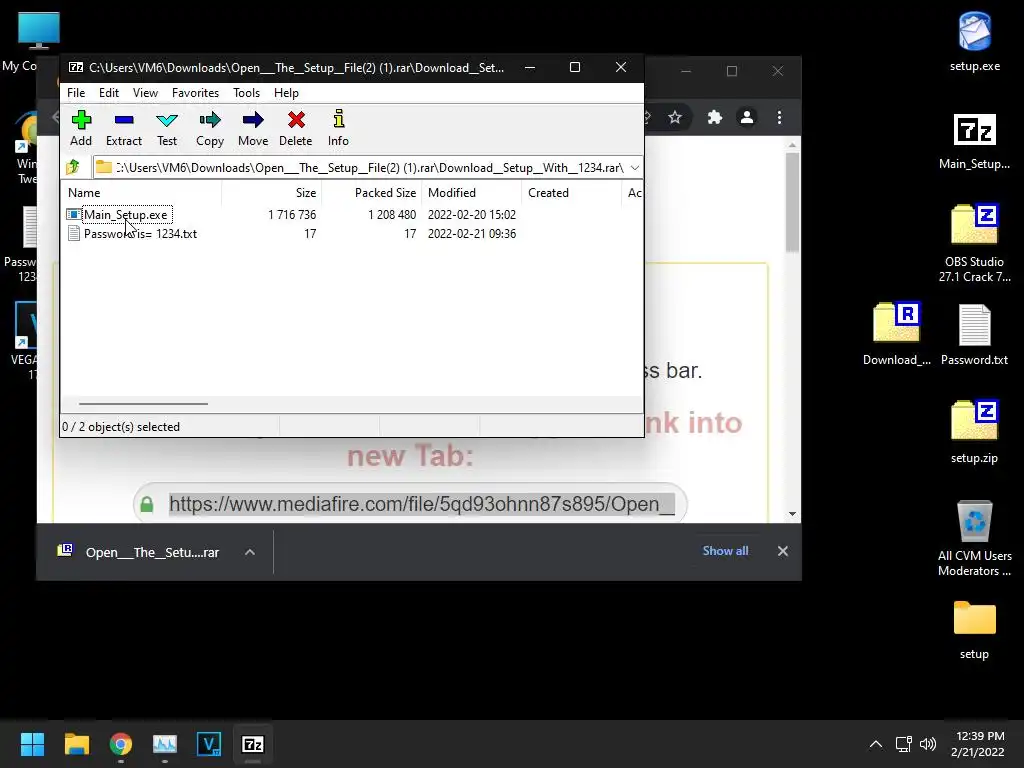Expand the address path dropdown

[x=635, y=168]
